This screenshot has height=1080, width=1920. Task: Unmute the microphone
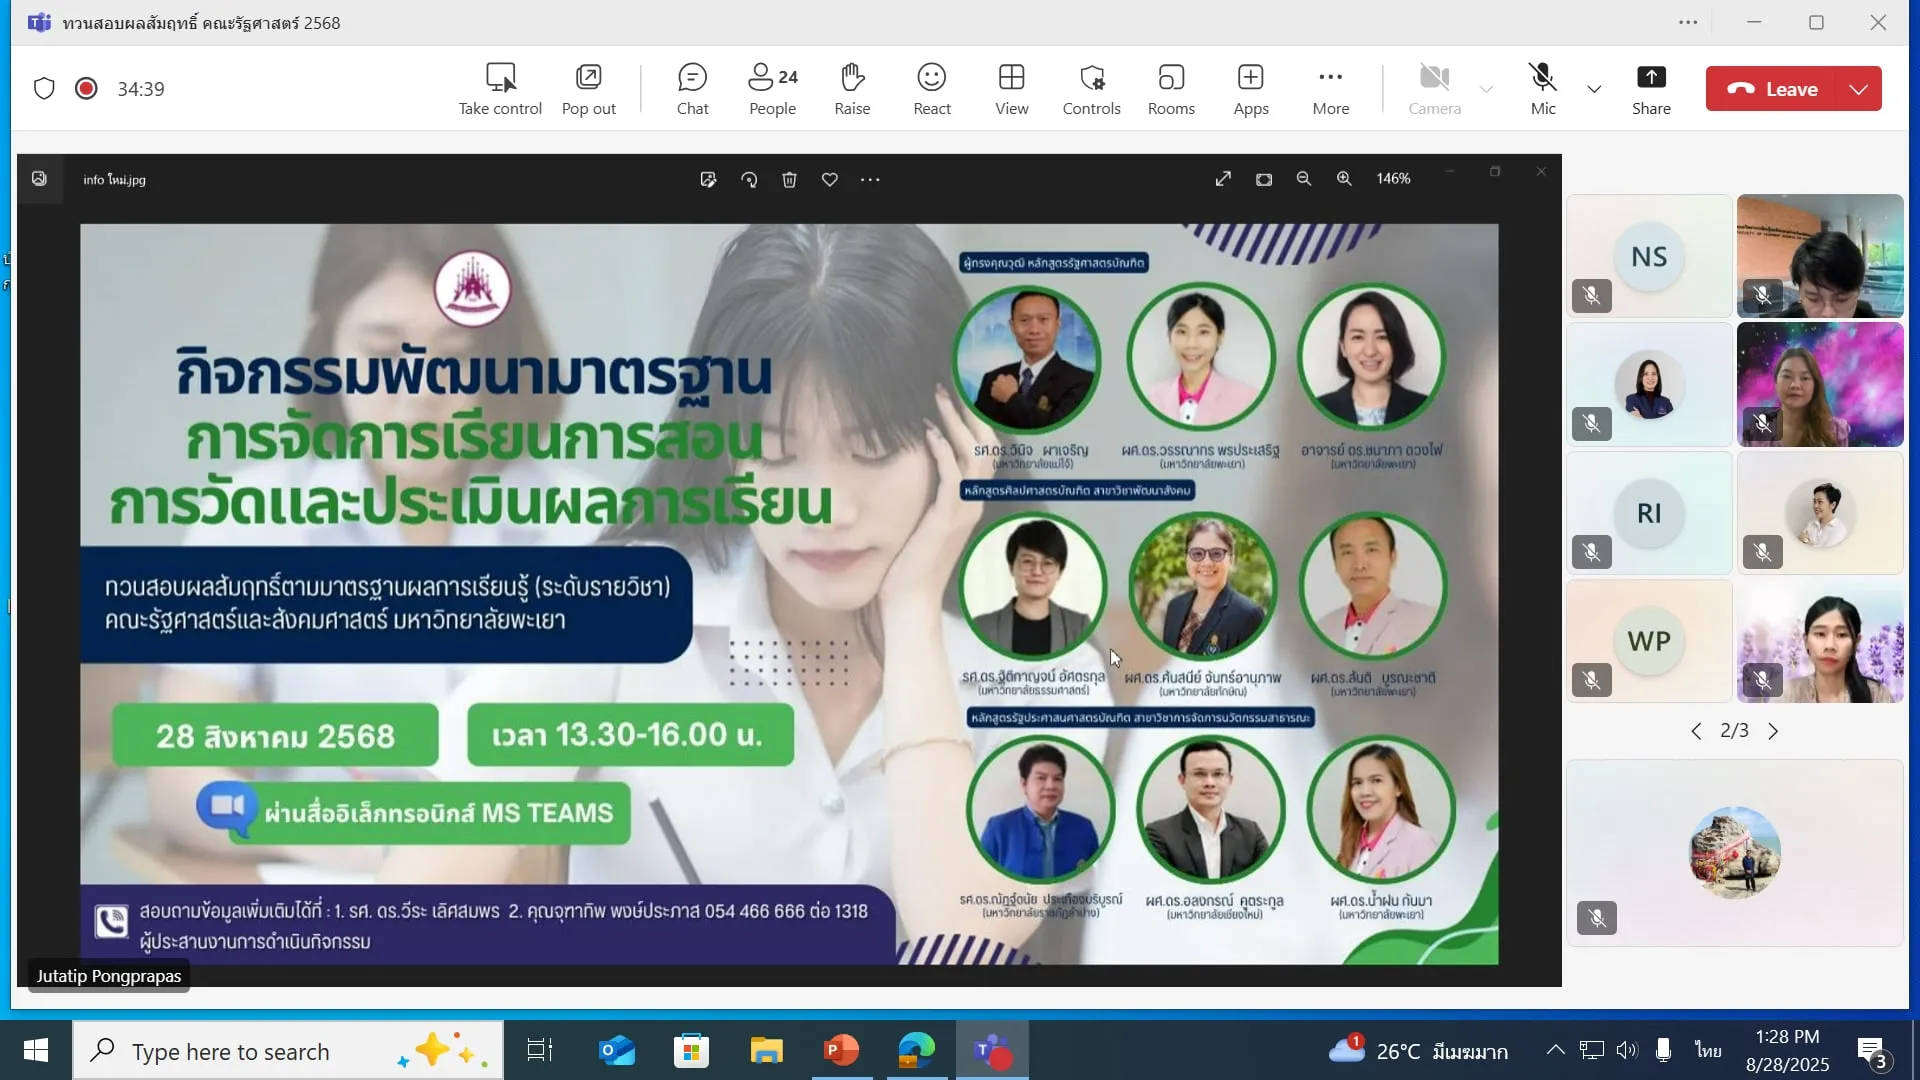click(1542, 88)
